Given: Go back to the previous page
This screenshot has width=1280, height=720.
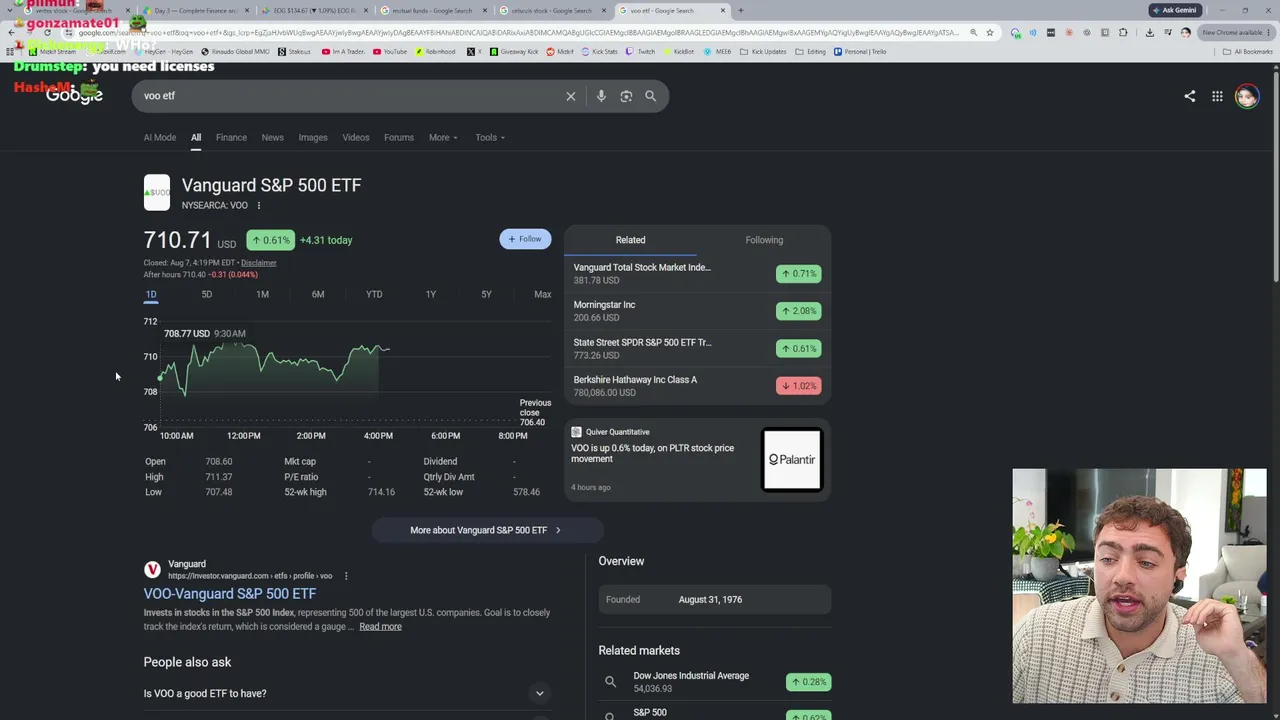Looking at the screenshot, I should coord(11,33).
